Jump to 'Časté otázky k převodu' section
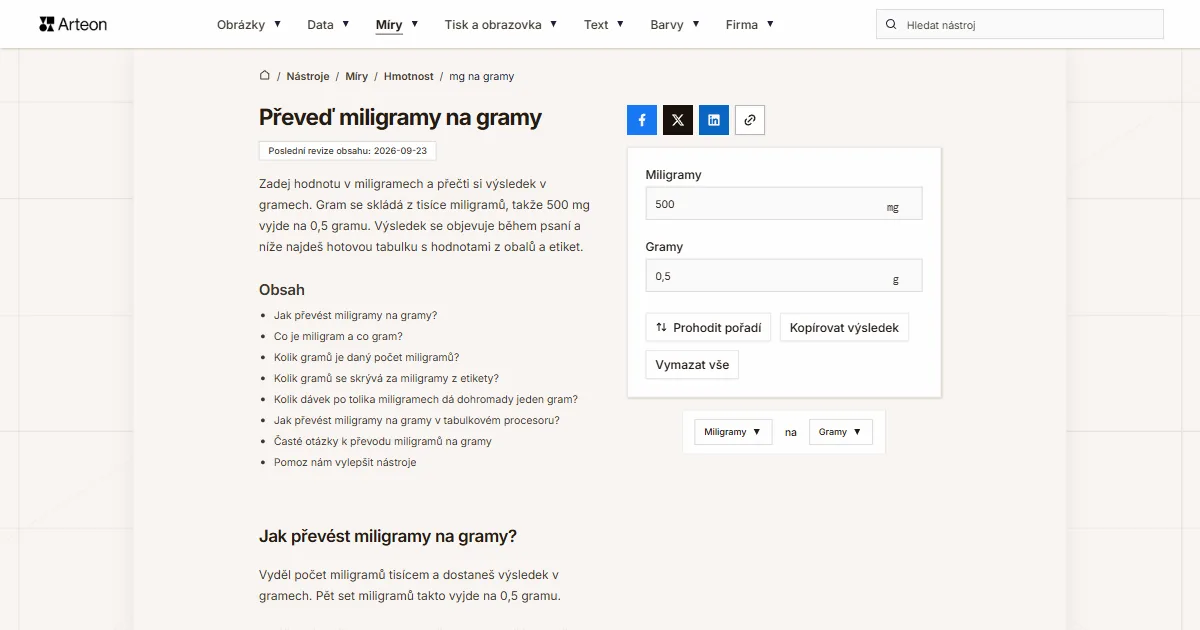This screenshot has height=630, width=1200. (383, 441)
